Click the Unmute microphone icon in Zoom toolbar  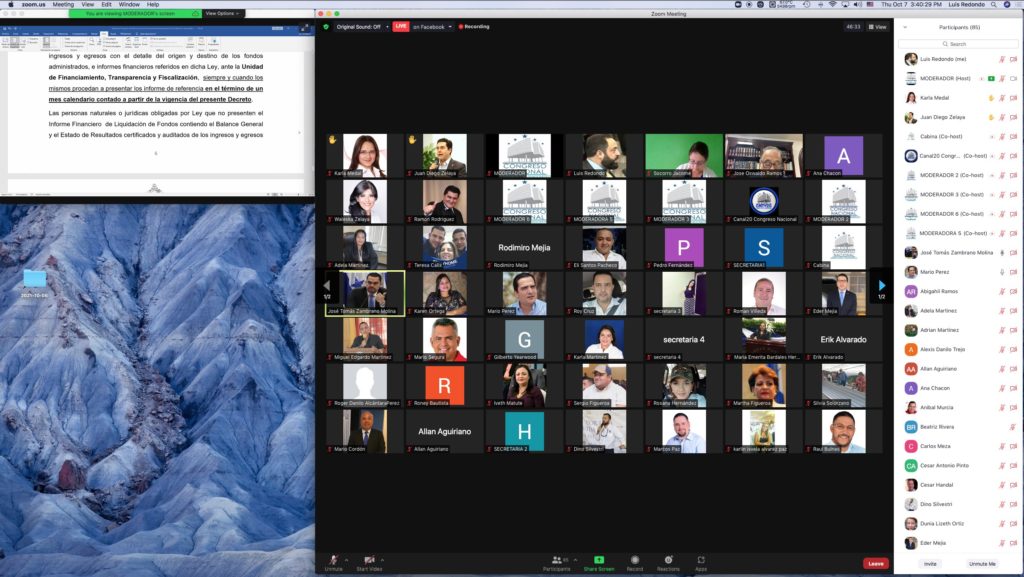[333, 560]
